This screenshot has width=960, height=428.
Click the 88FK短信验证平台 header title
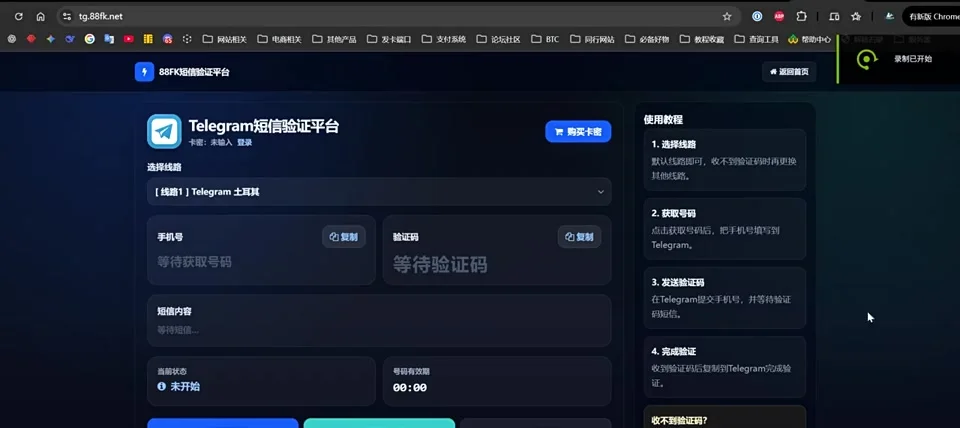point(194,72)
